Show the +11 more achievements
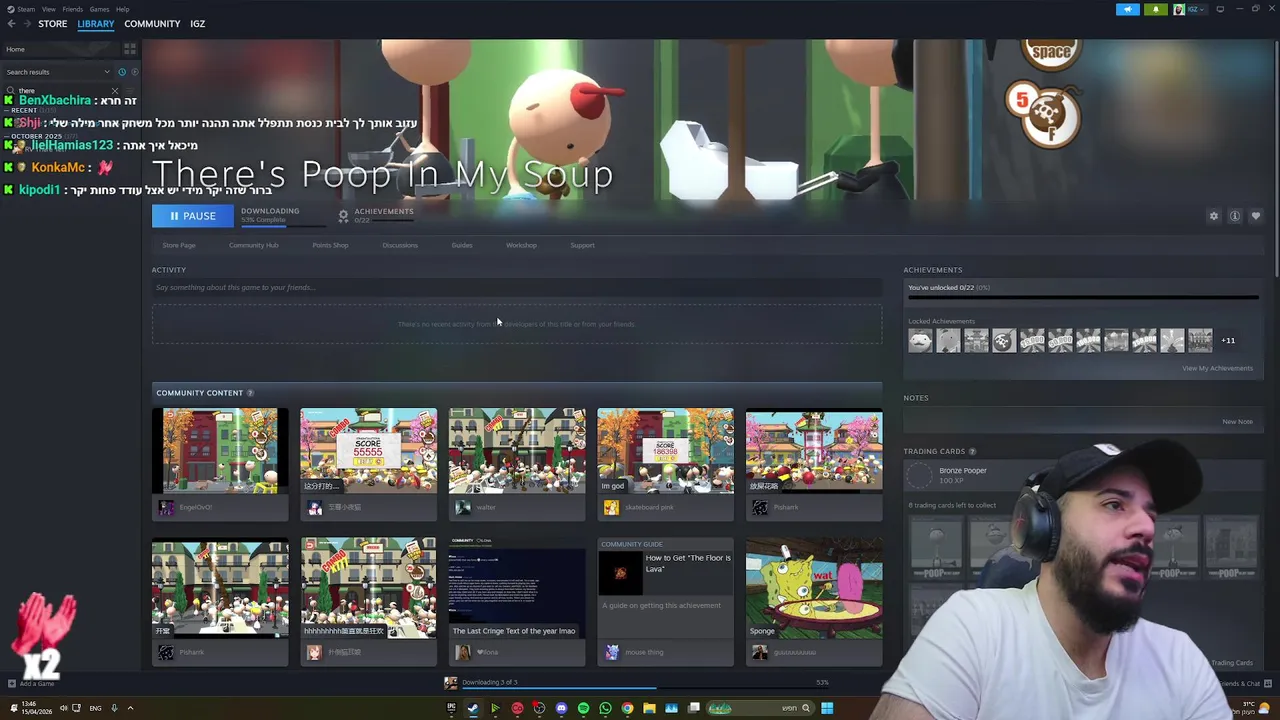Image resolution: width=1280 pixels, height=720 pixels. [x=1228, y=341]
